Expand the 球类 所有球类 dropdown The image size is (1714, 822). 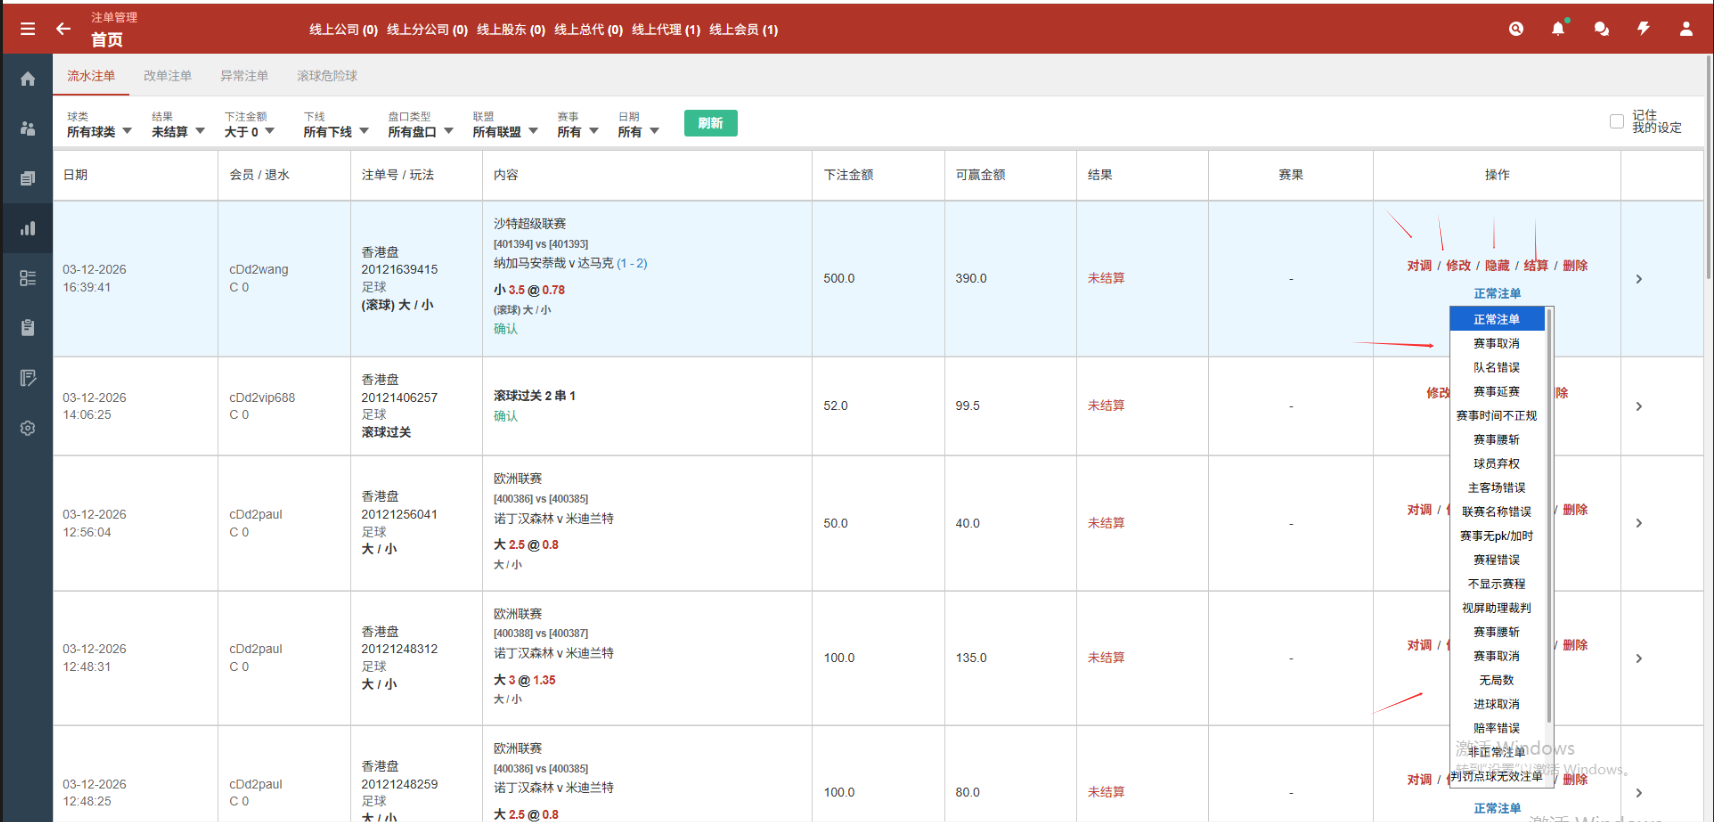pyautogui.click(x=99, y=131)
